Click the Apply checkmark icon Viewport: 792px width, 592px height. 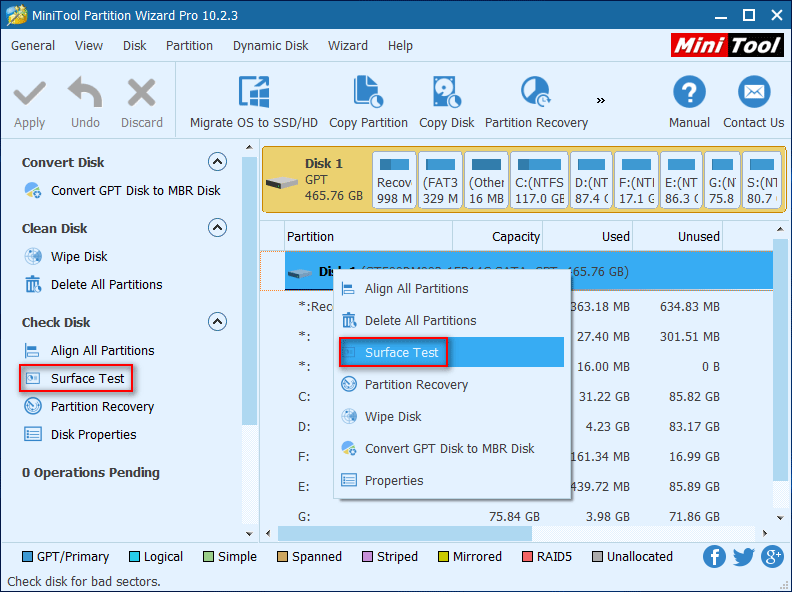point(29,93)
